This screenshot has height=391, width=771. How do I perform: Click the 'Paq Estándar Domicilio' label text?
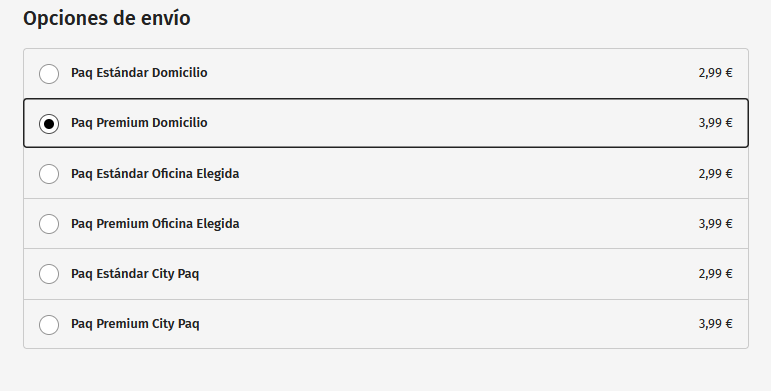[139, 73]
